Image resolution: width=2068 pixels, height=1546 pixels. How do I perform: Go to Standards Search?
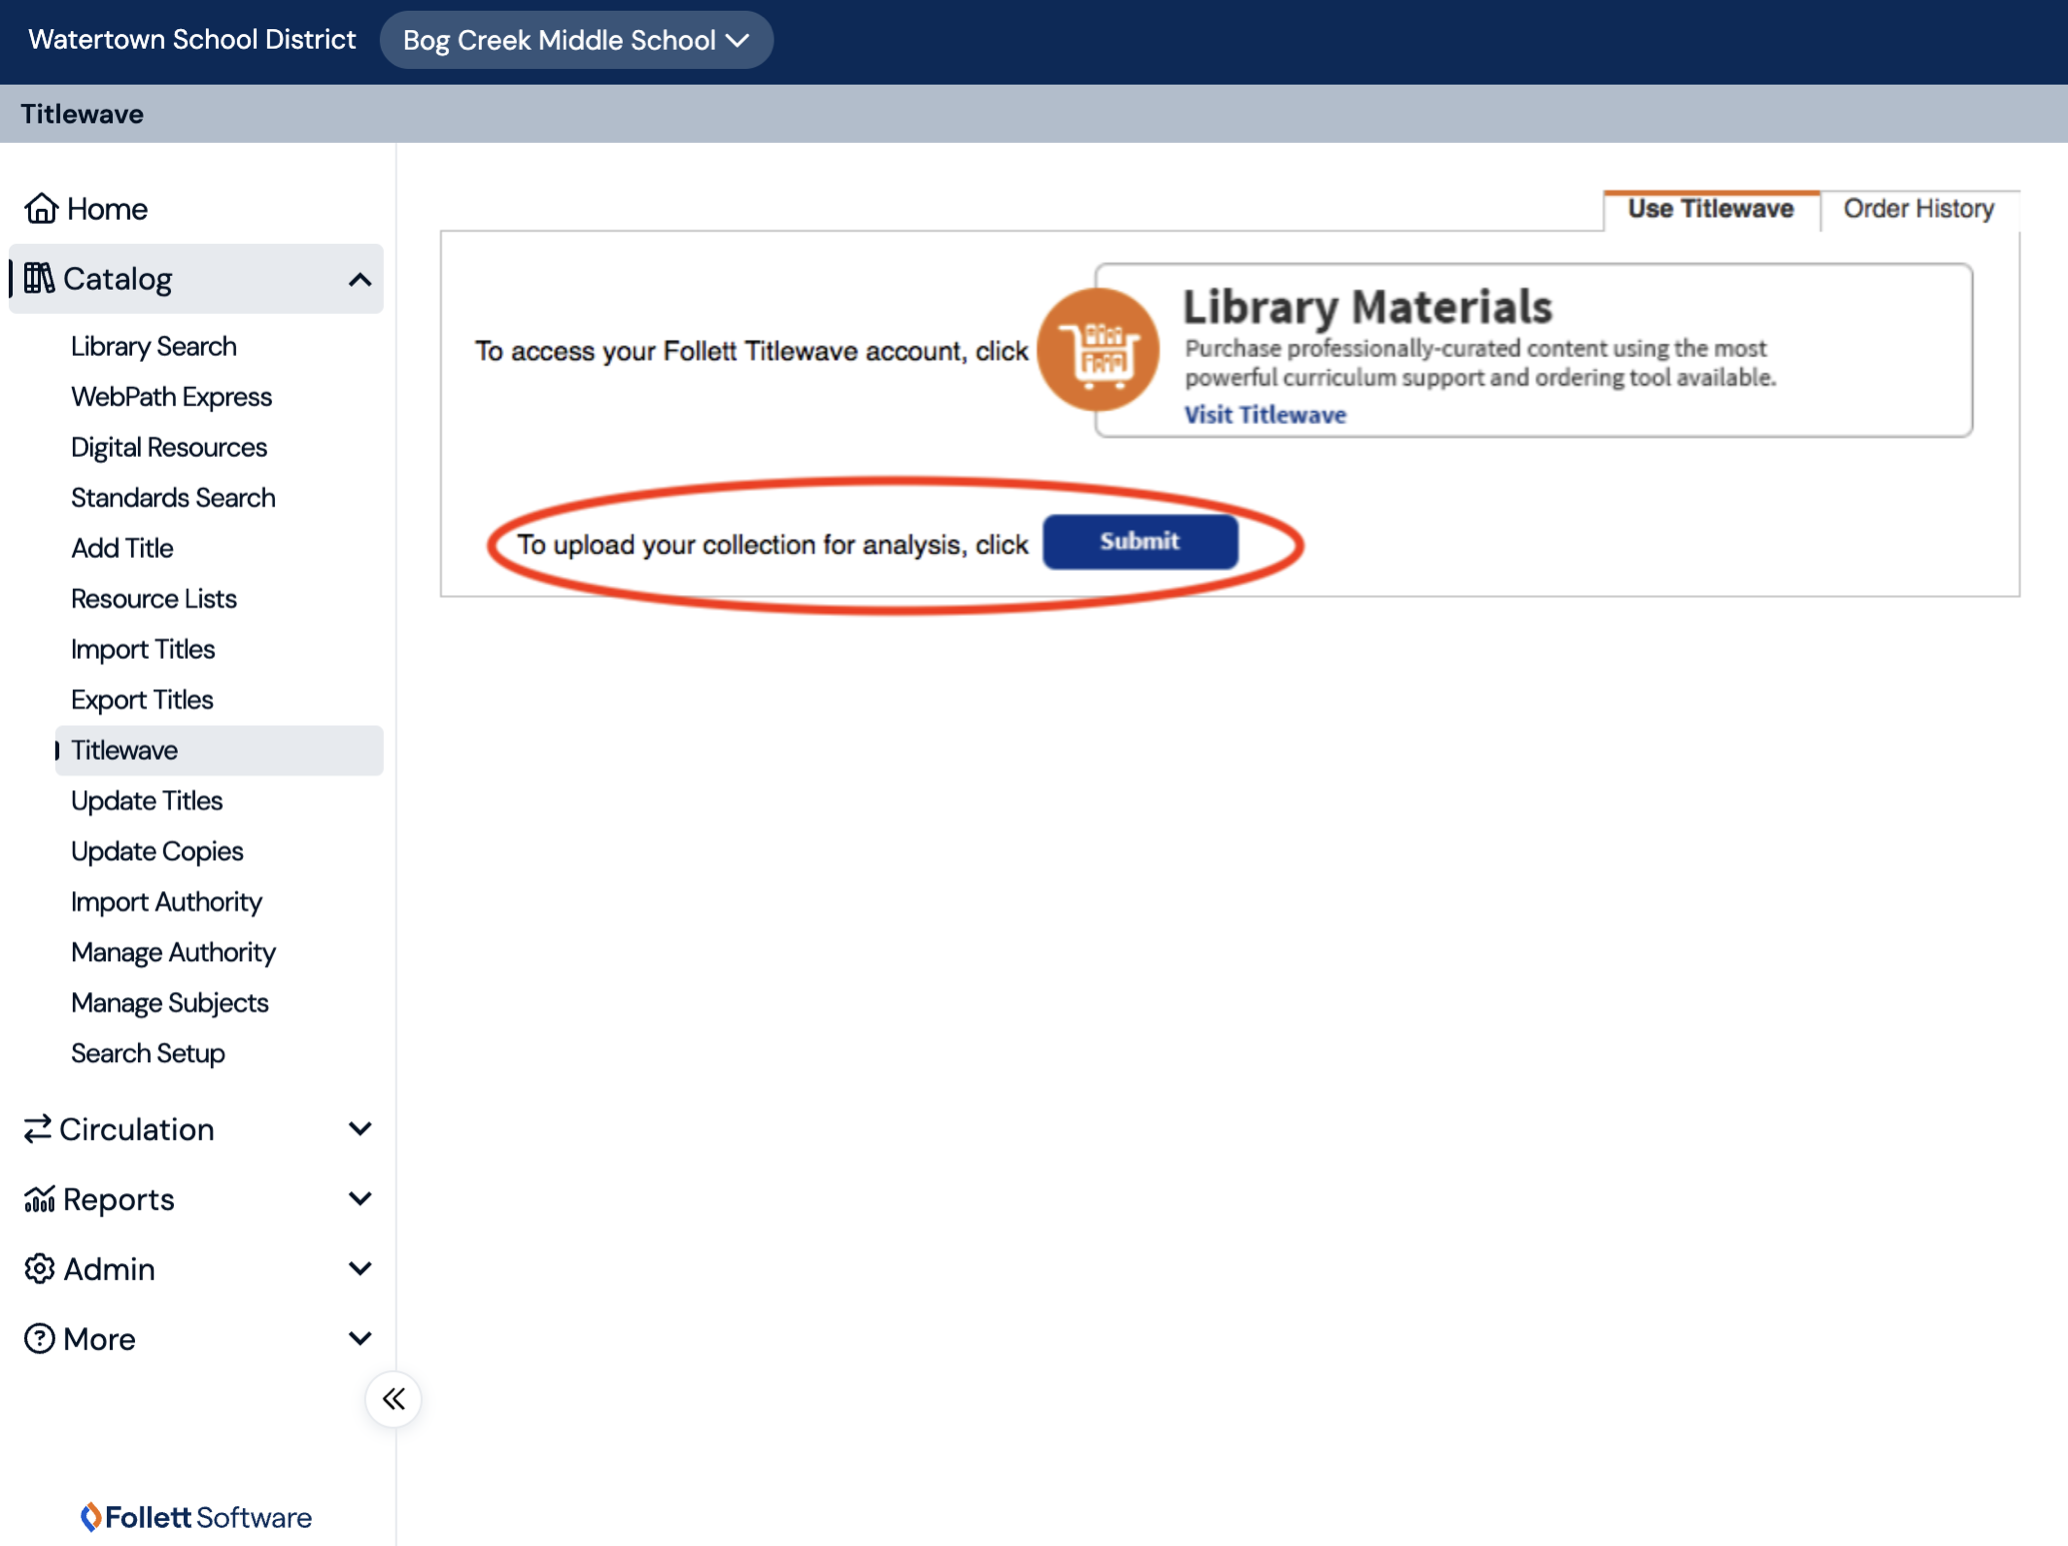[x=173, y=498]
